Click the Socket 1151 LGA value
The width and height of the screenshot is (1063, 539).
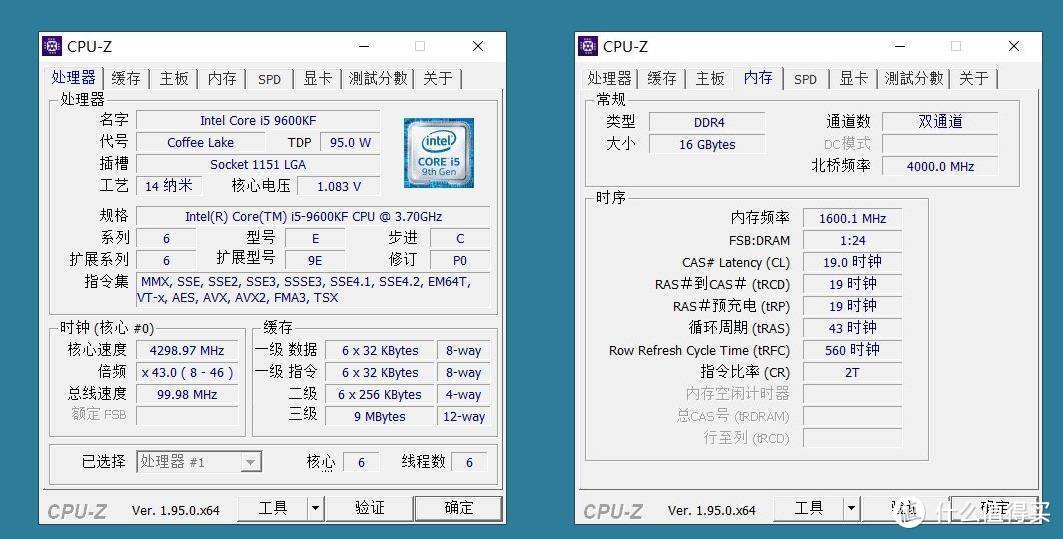point(258,164)
